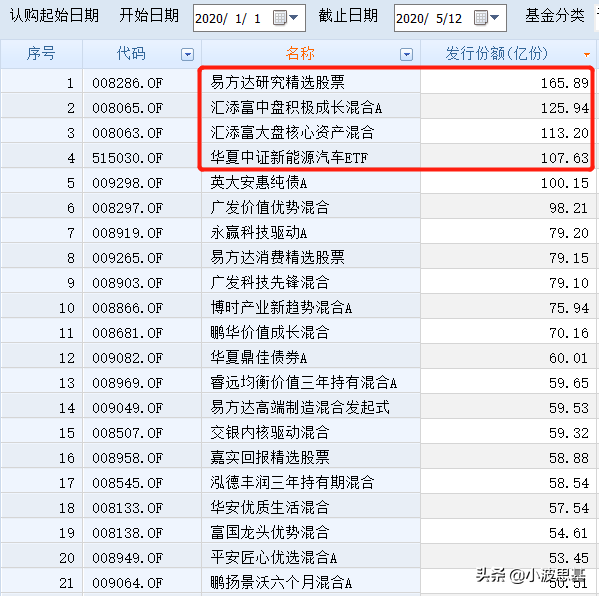This screenshot has width=599, height=596.
Task: Select fund 华安优质生活混合
Action: click(270, 508)
